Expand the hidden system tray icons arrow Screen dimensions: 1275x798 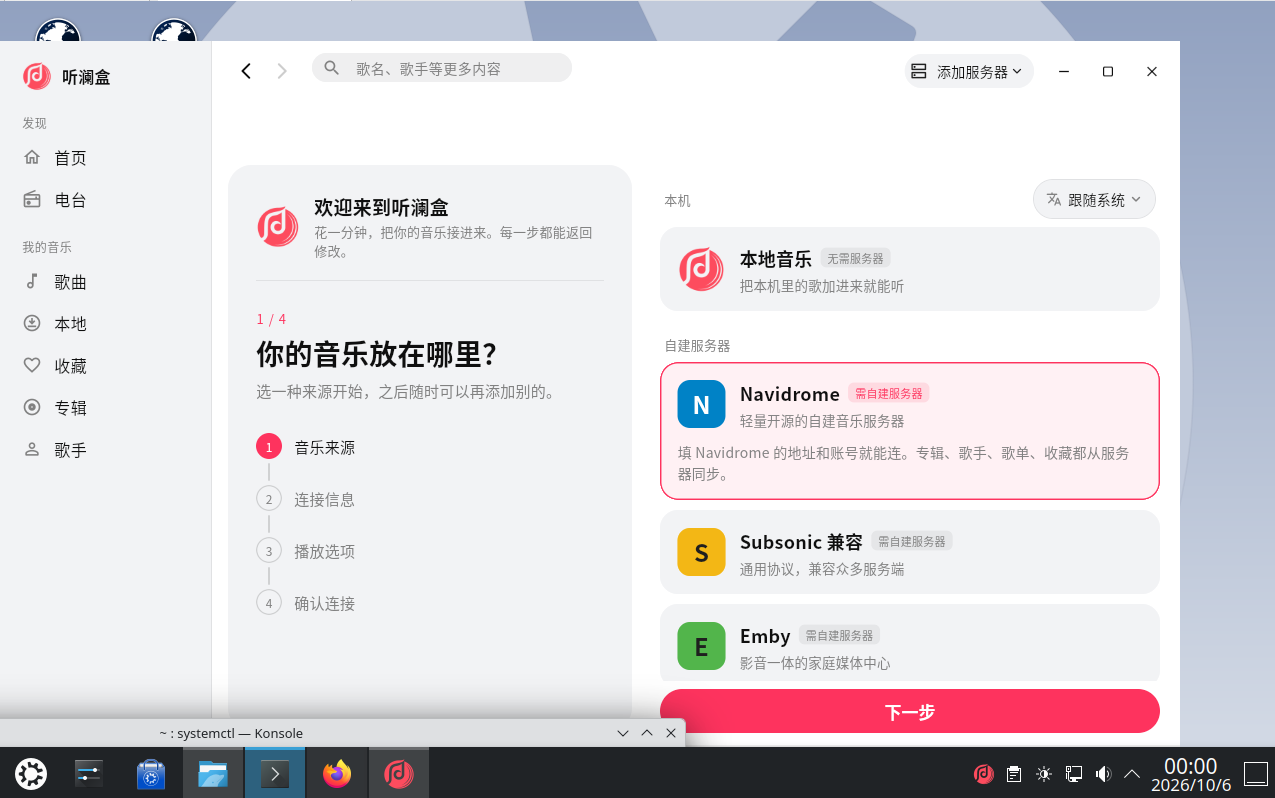1132,773
